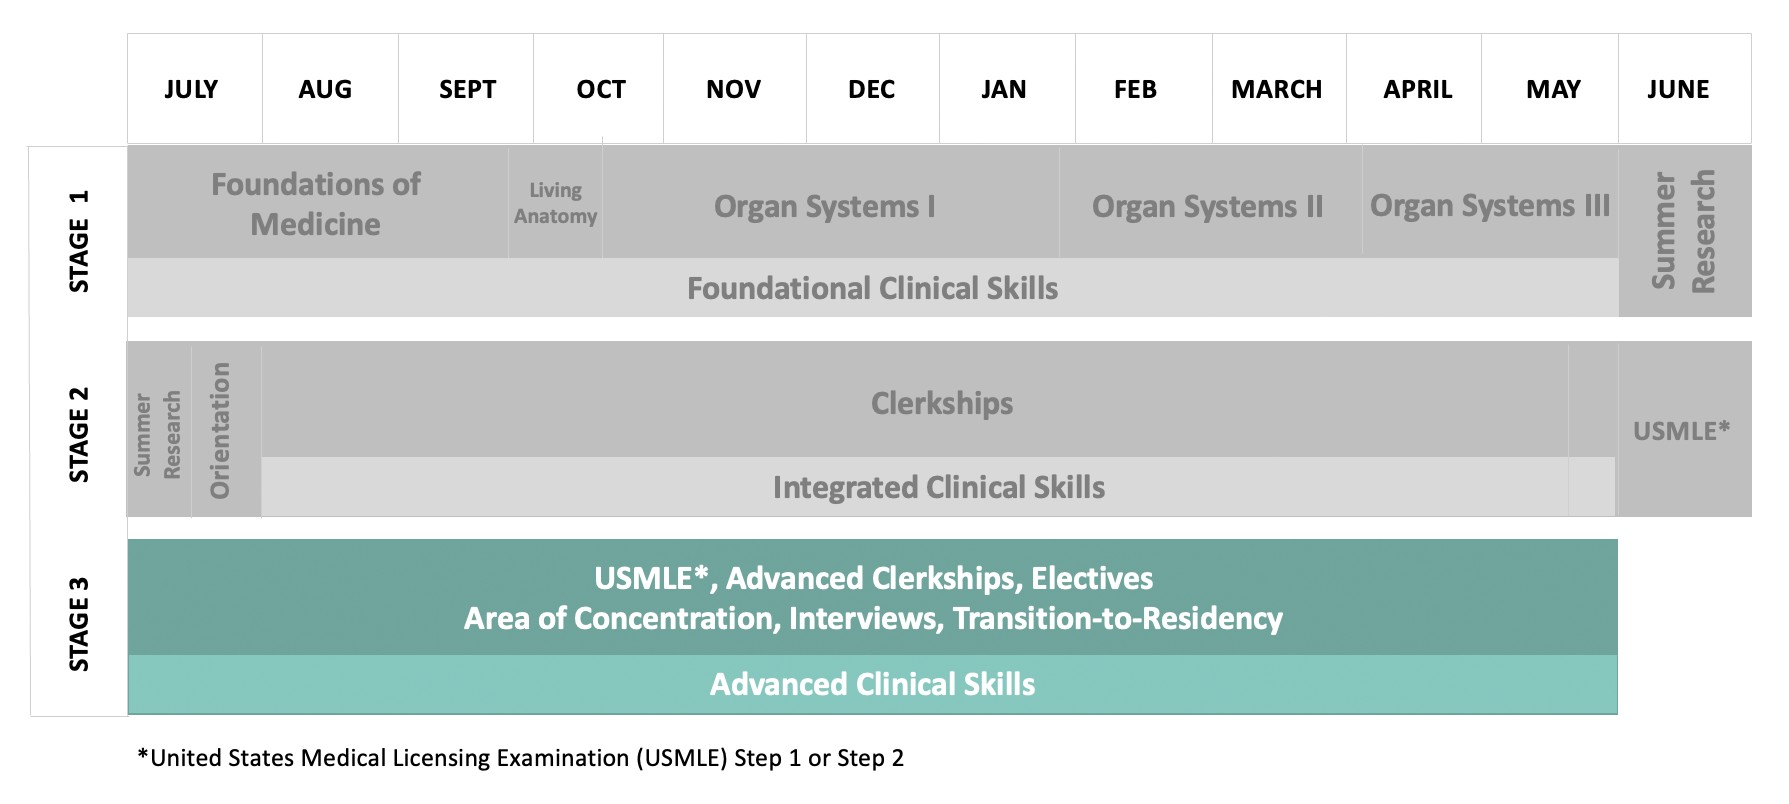Image resolution: width=1789 pixels, height=804 pixels.
Task: Select the Integrated Clinical Skills bar
Action: click(x=938, y=487)
